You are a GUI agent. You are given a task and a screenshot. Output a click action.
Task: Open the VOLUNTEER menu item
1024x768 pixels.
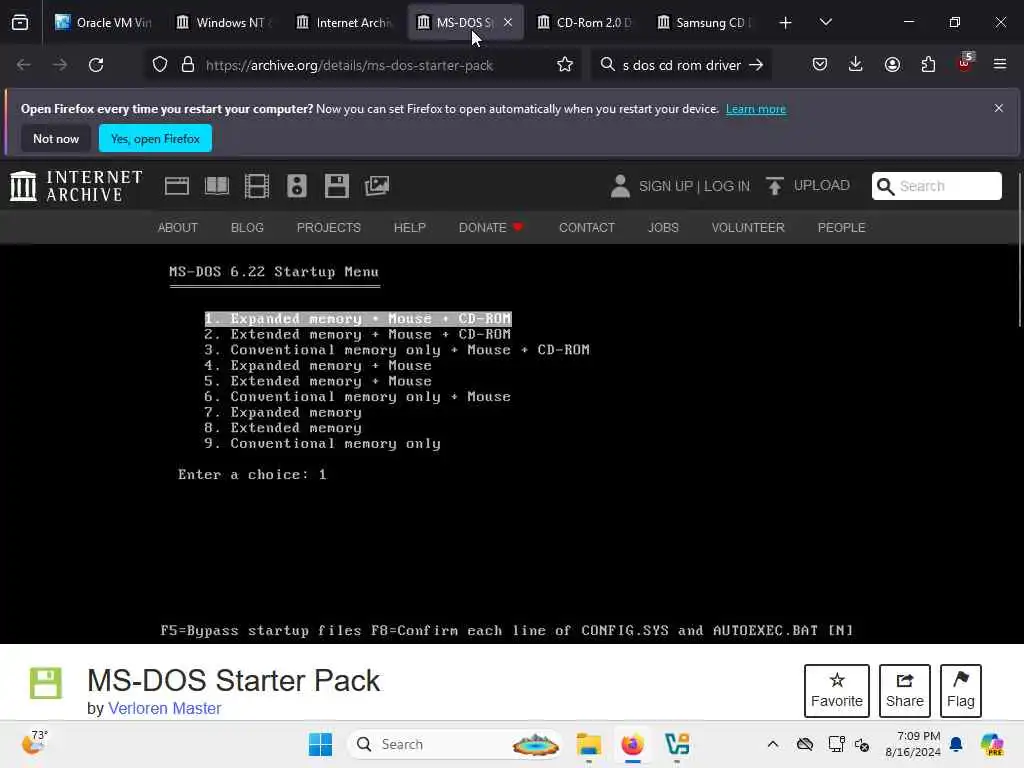(748, 227)
